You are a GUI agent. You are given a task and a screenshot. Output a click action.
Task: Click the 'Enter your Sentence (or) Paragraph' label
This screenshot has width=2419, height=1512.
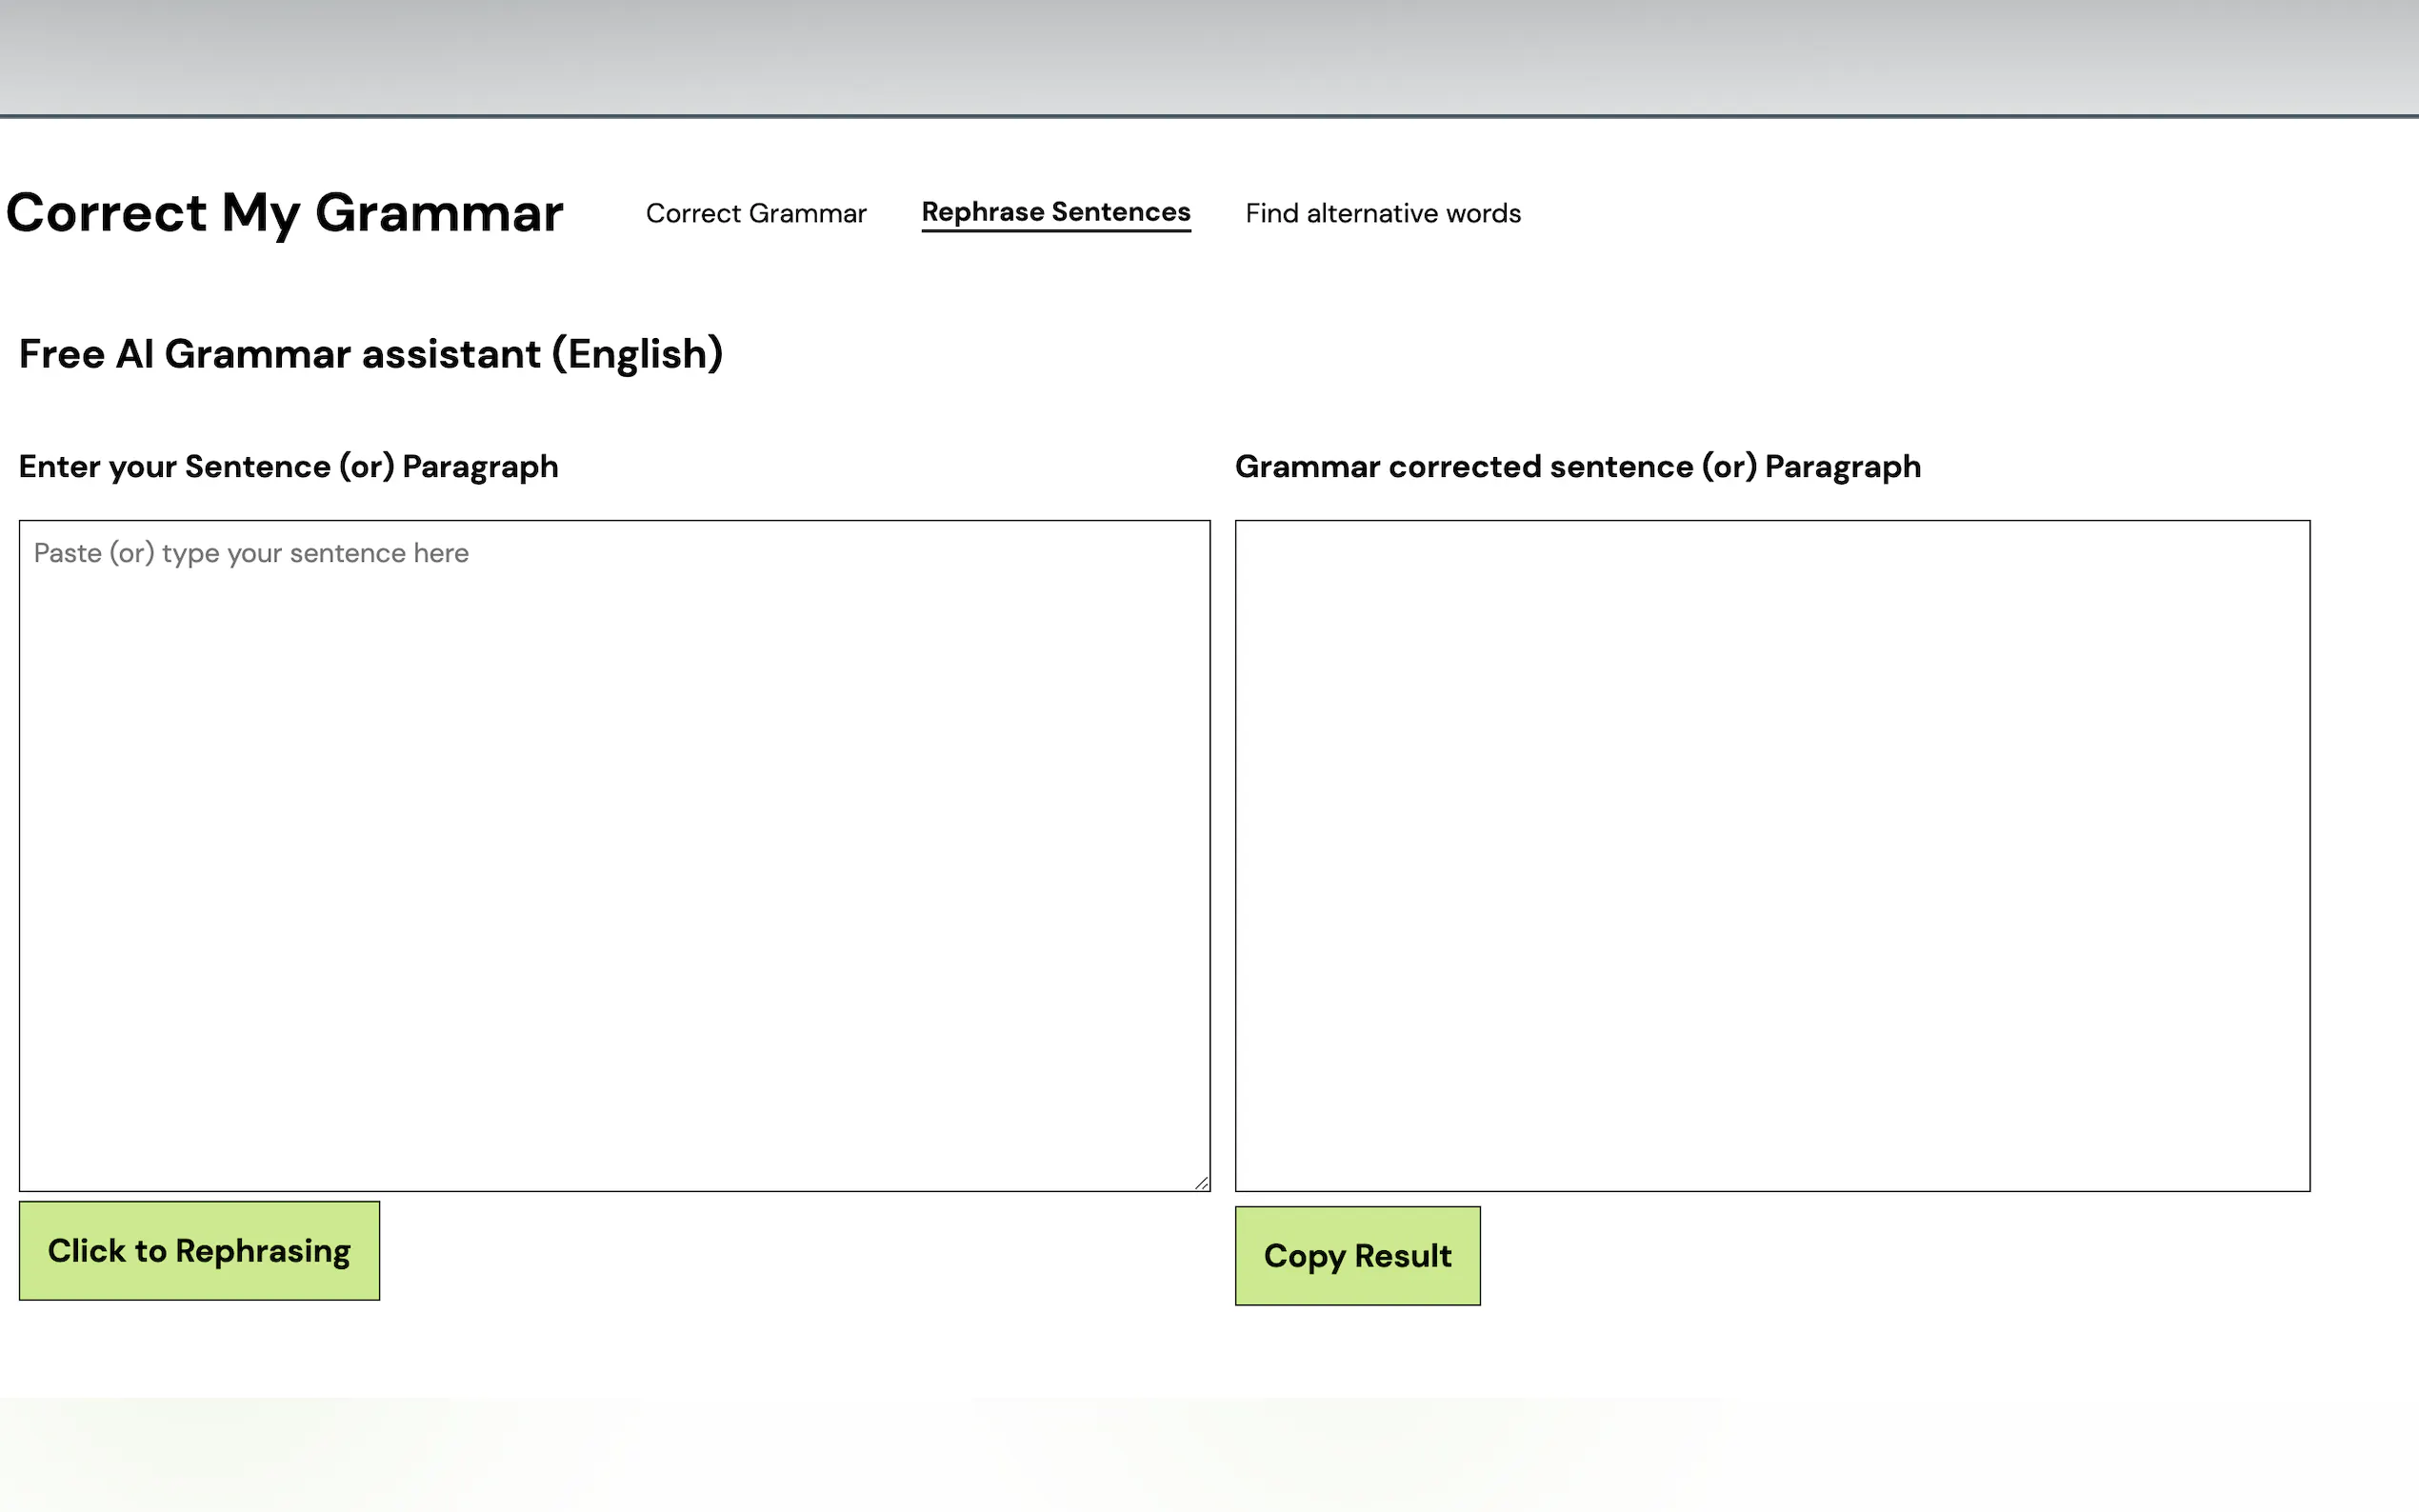(288, 467)
